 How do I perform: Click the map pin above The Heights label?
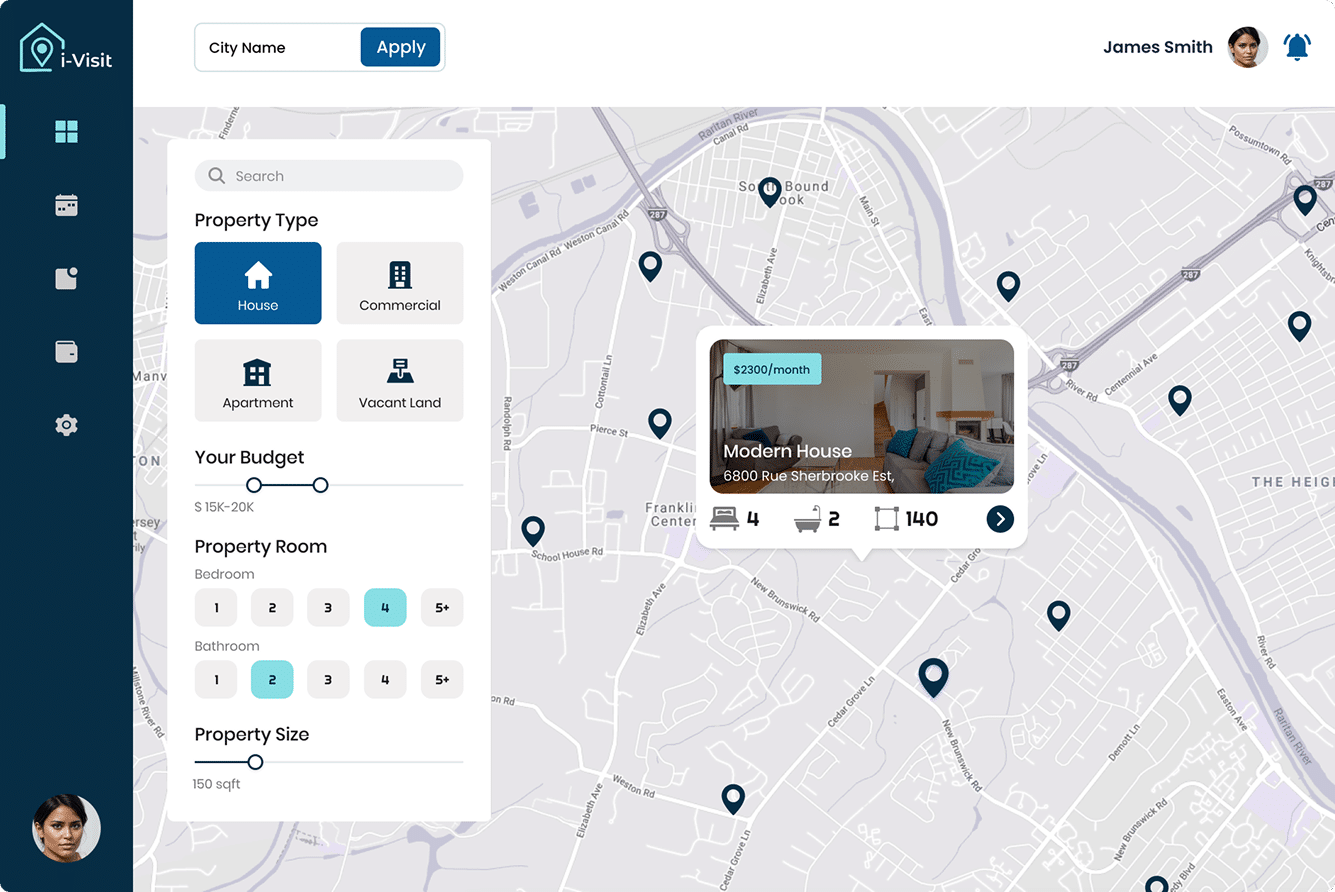(x=1299, y=326)
